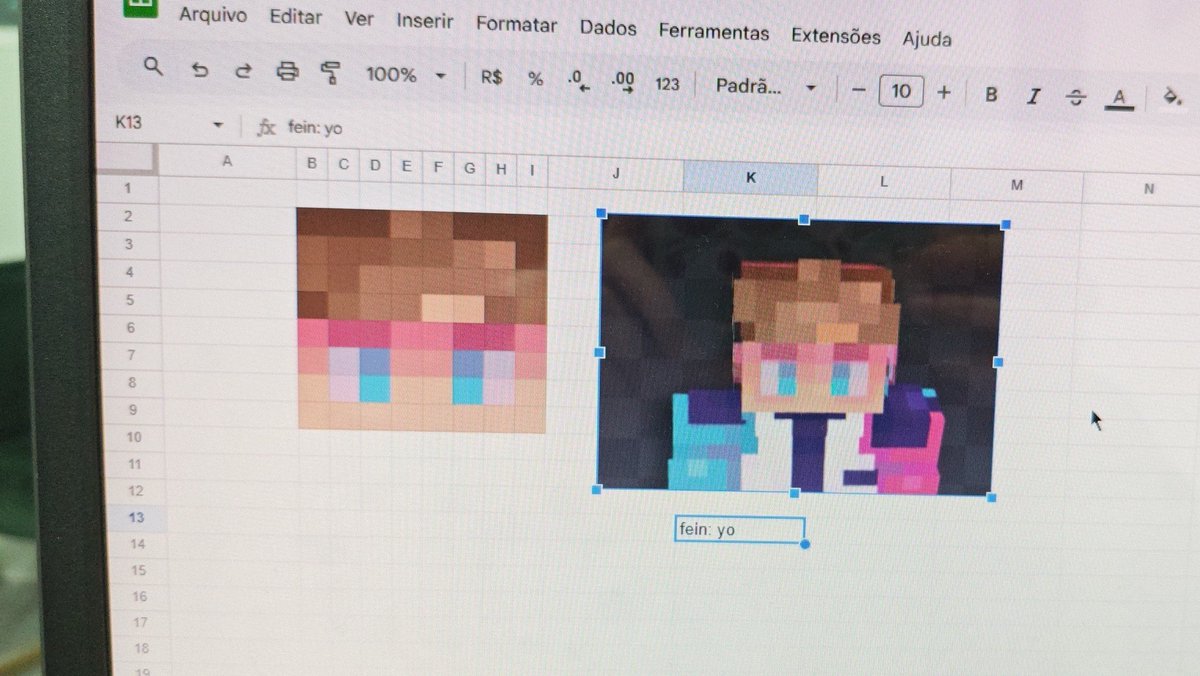Click the font size field showing 10
The height and width of the screenshot is (676, 1200).
(x=901, y=91)
